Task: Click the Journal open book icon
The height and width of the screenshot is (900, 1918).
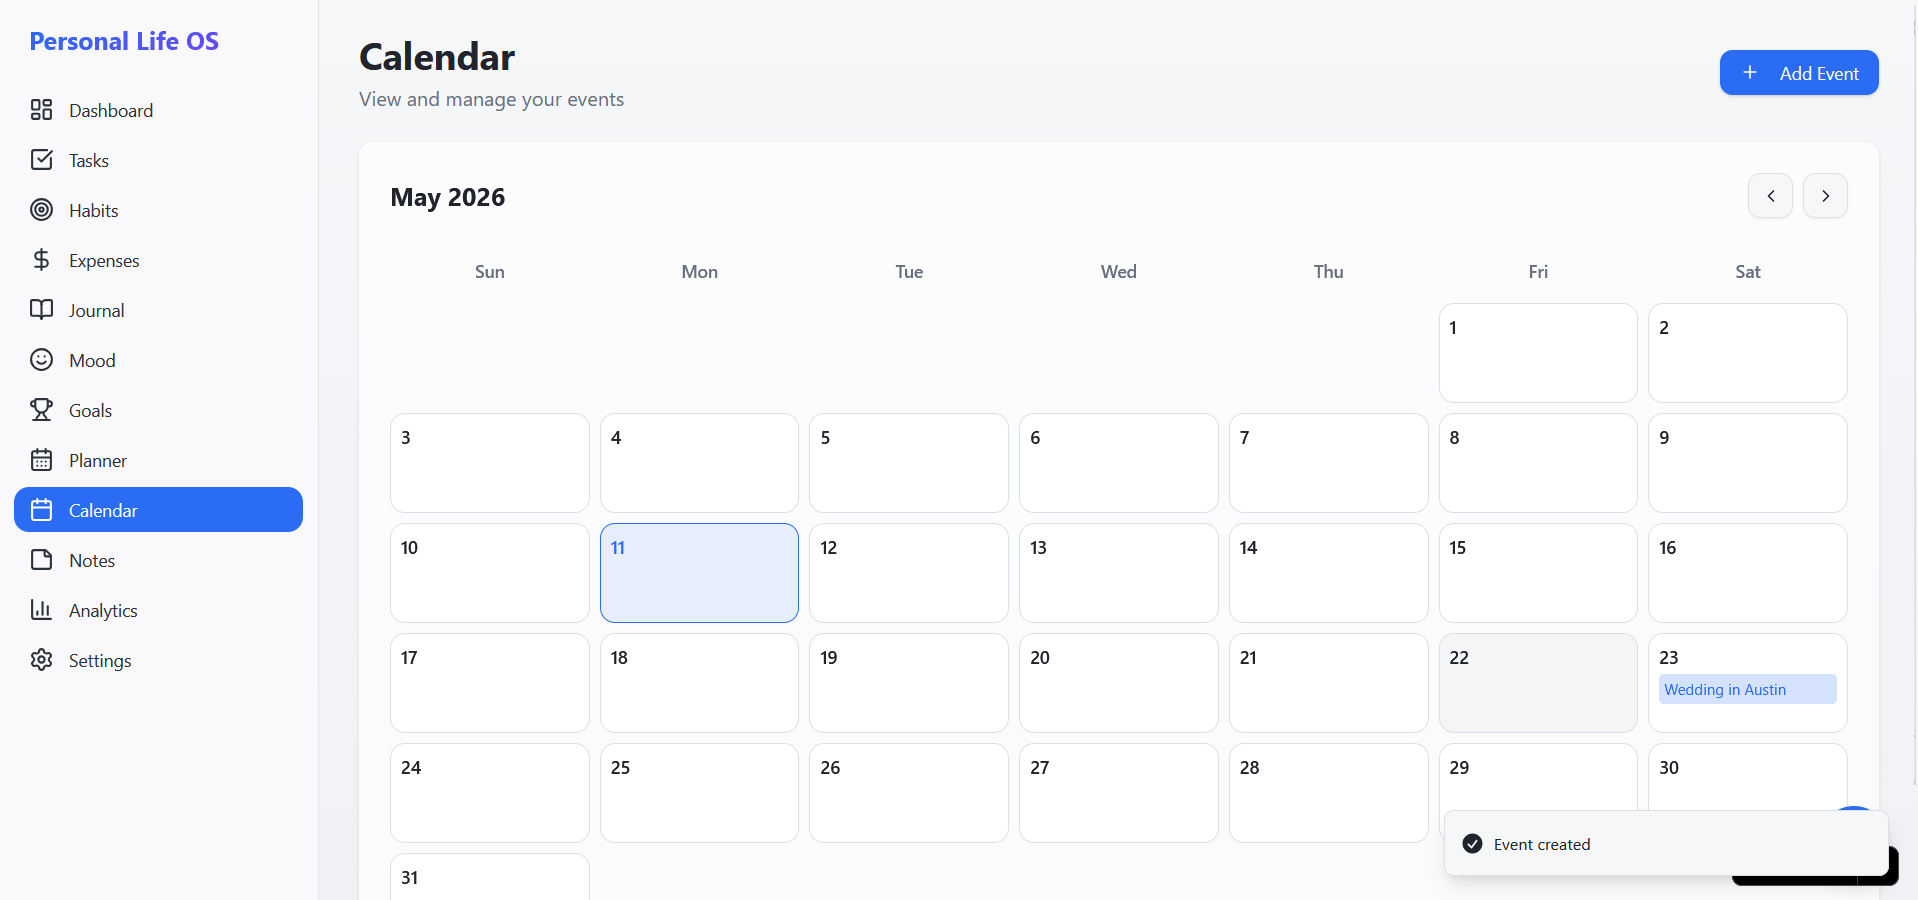Action: [x=41, y=310]
